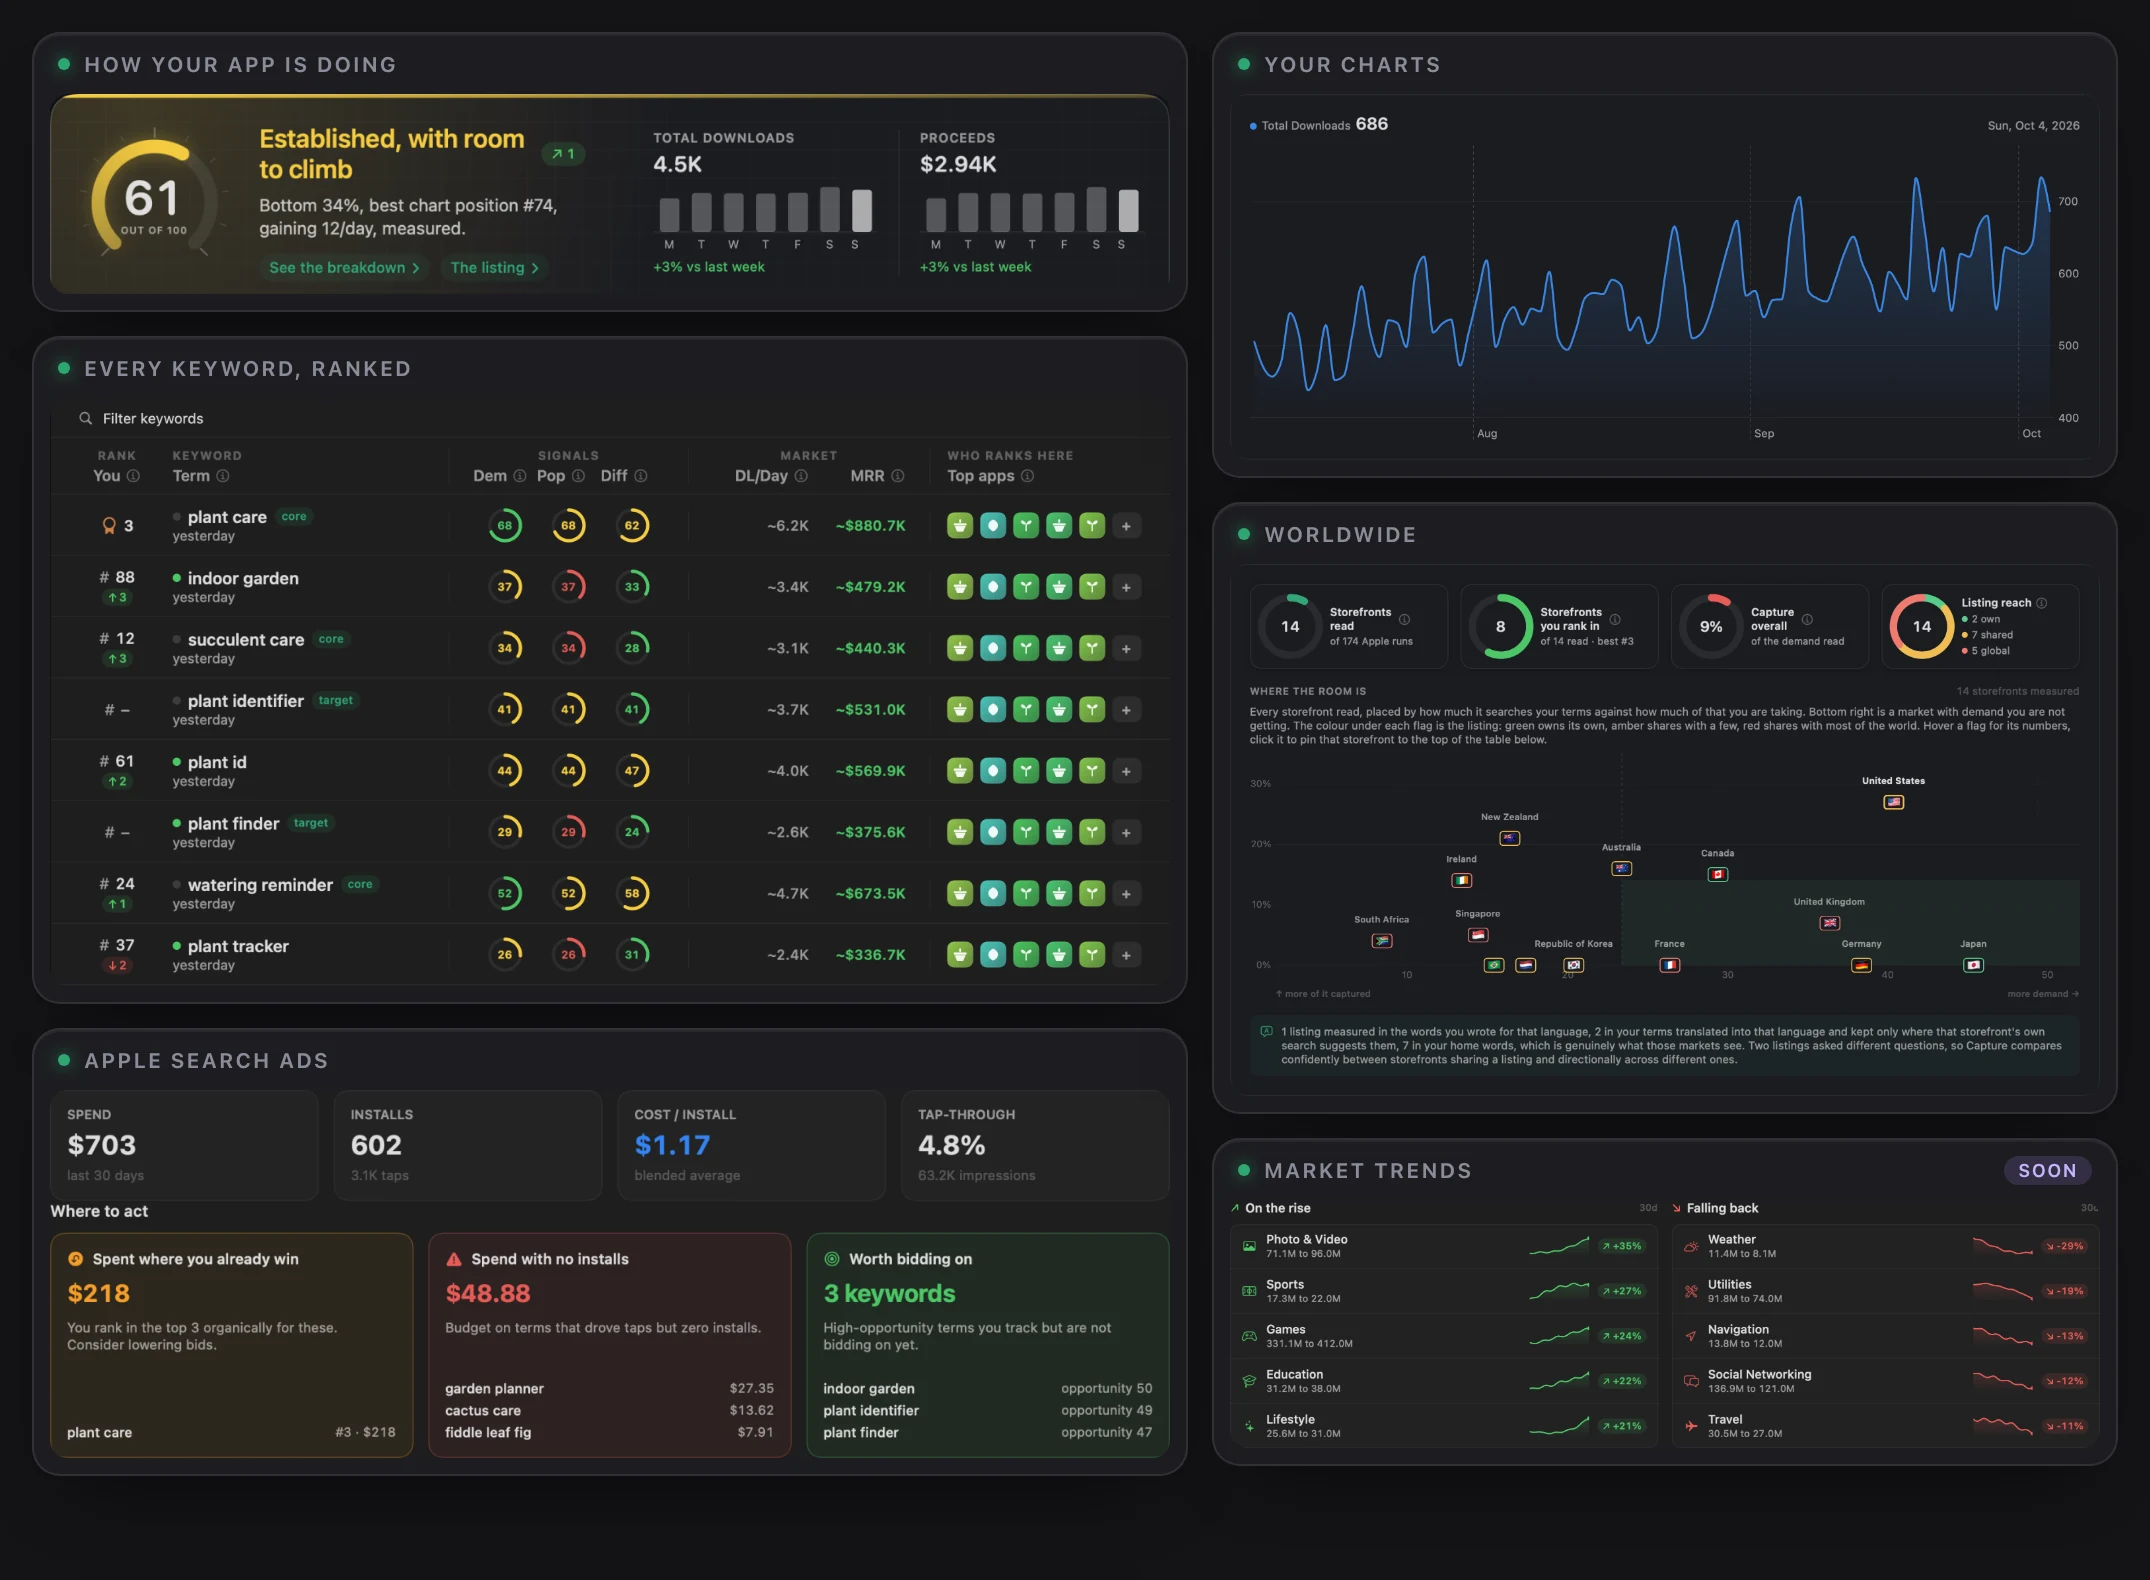This screenshot has width=2150, height=1580.
Task: Open the Dem column info icon
Action: point(519,476)
